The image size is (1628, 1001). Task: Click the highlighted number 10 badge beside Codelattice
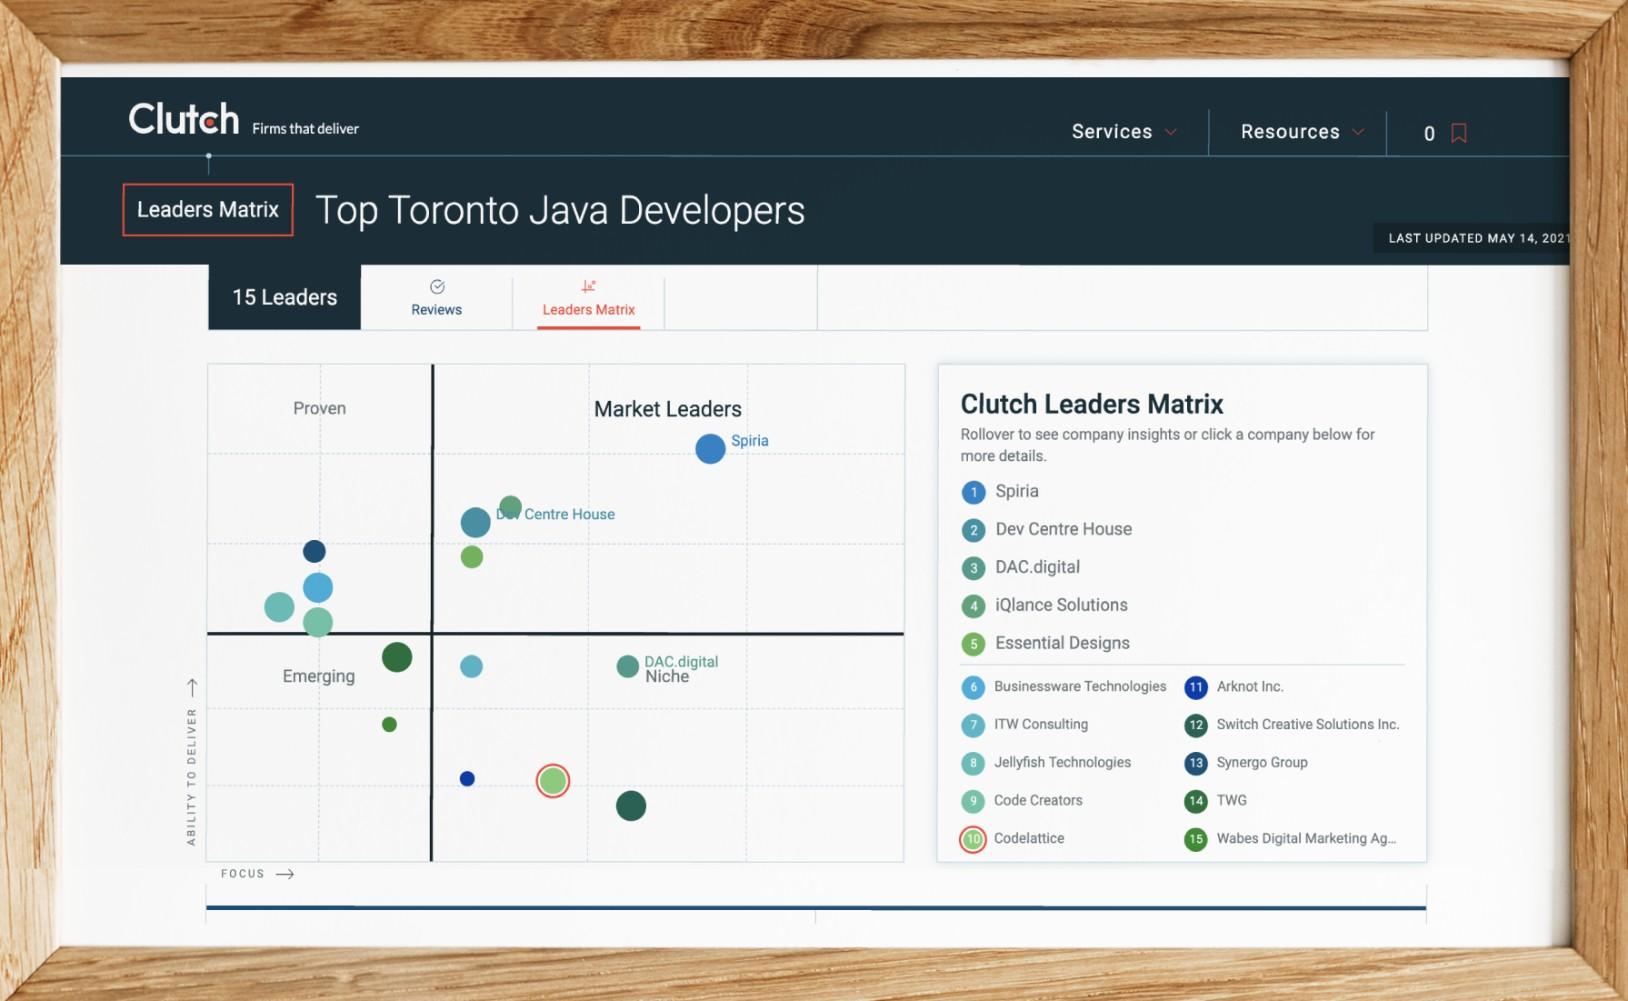tap(973, 840)
